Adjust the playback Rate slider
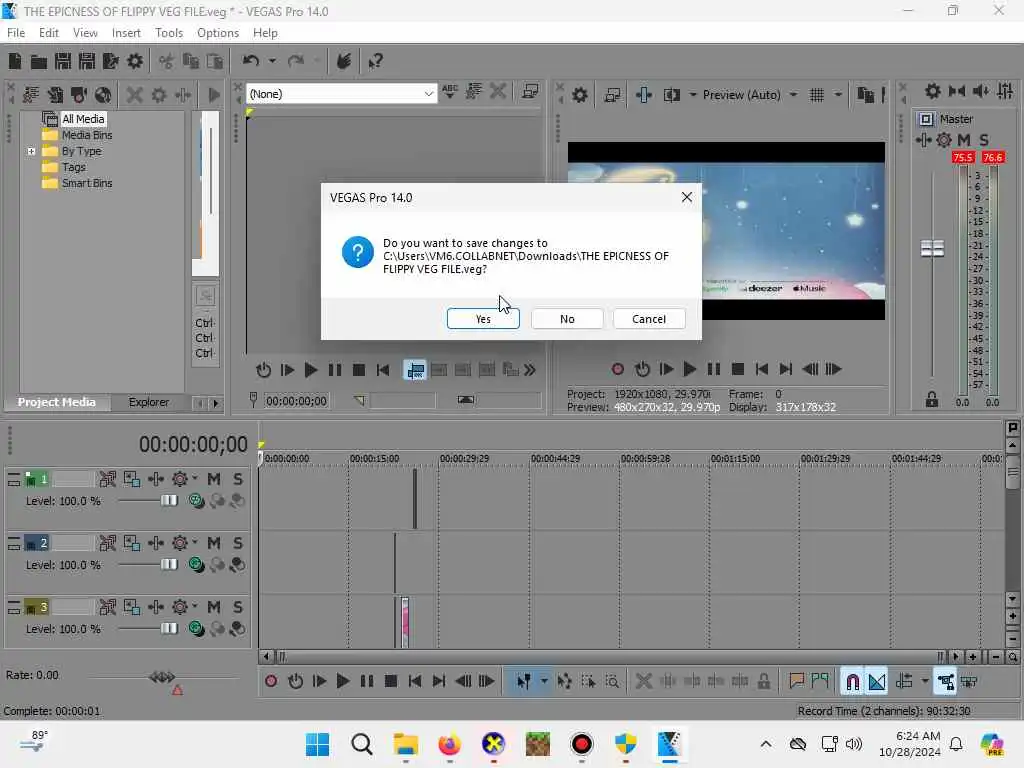This screenshot has width=1024, height=768. coord(162,677)
